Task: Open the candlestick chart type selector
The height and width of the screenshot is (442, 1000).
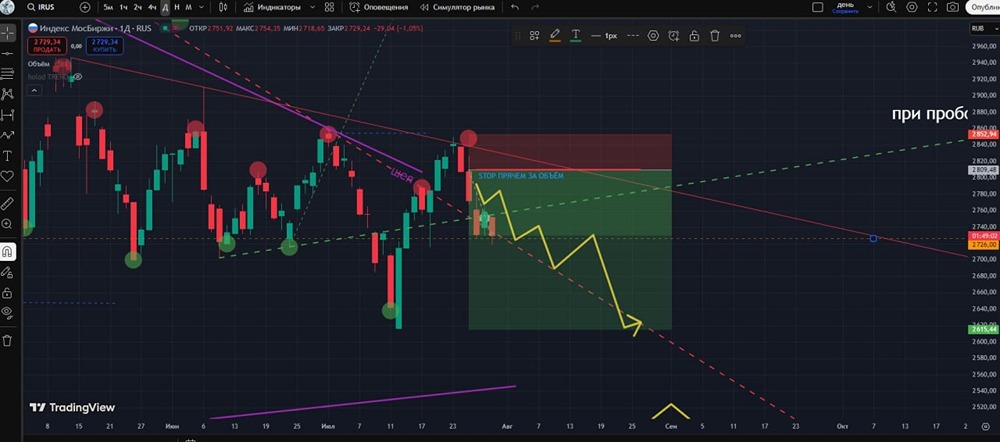Action: pos(223,8)
